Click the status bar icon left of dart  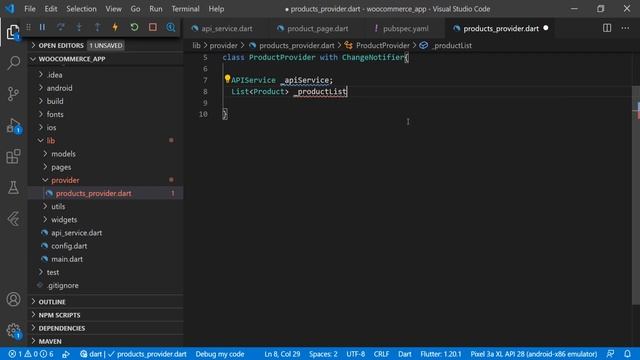66,354
